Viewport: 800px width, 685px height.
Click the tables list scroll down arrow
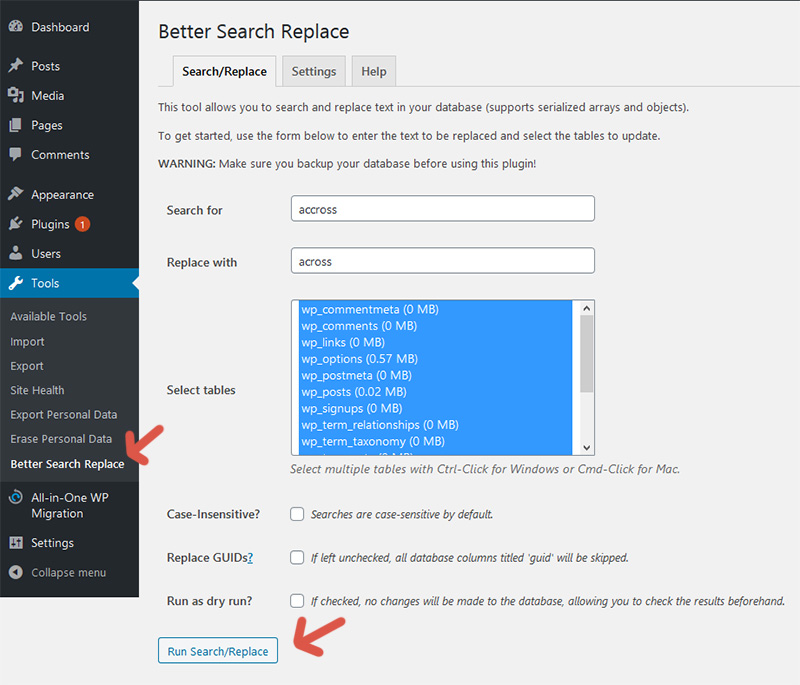[x=587, y=447]
